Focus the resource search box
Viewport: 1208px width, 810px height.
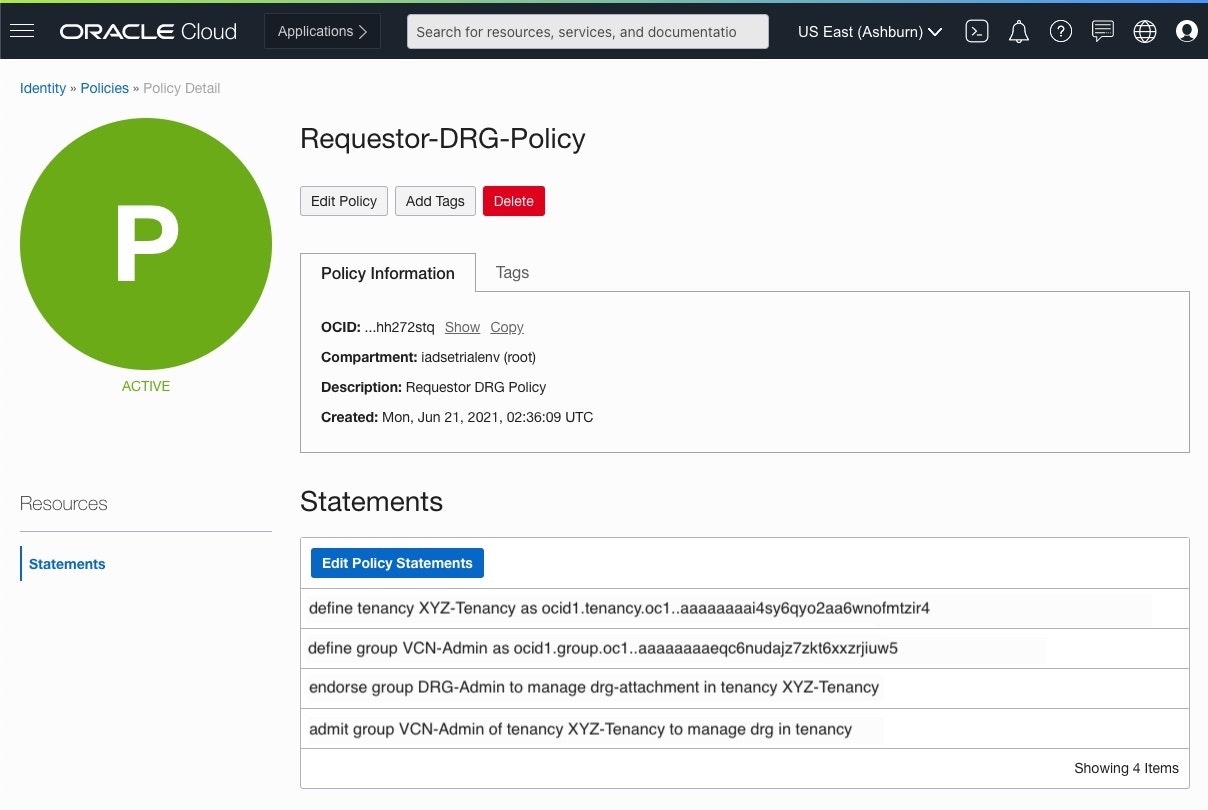(588, 31)
